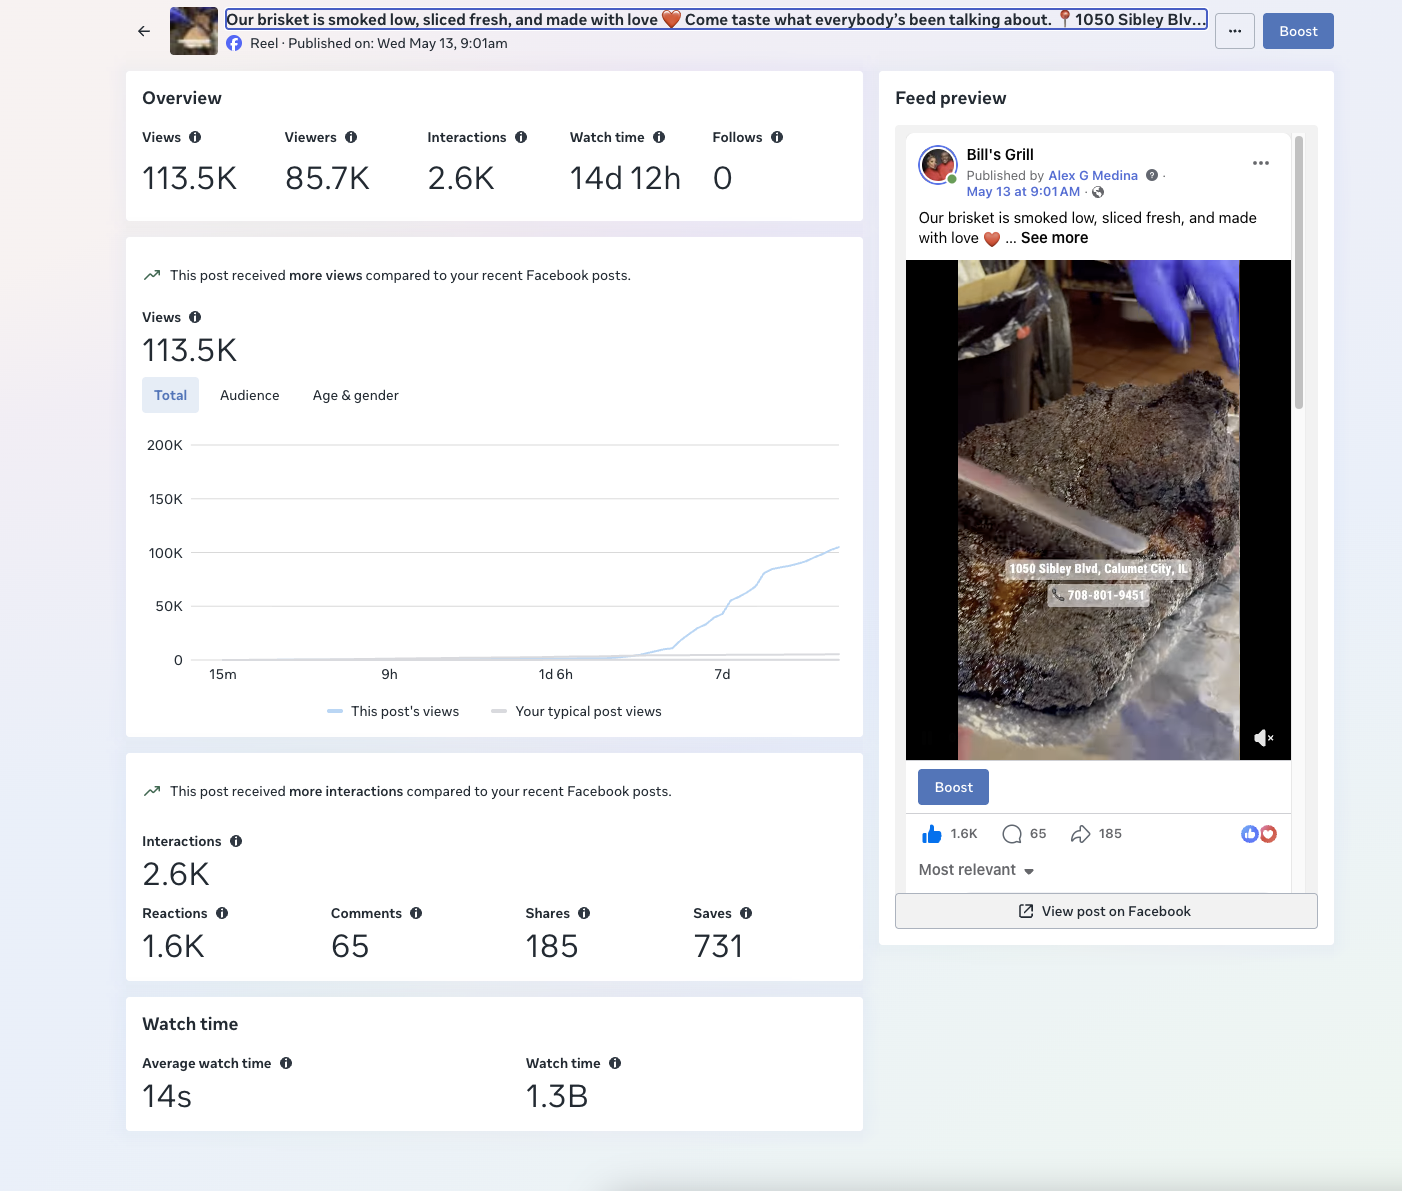
Task: Click the post title text field
Action: (x=716, y=19)
